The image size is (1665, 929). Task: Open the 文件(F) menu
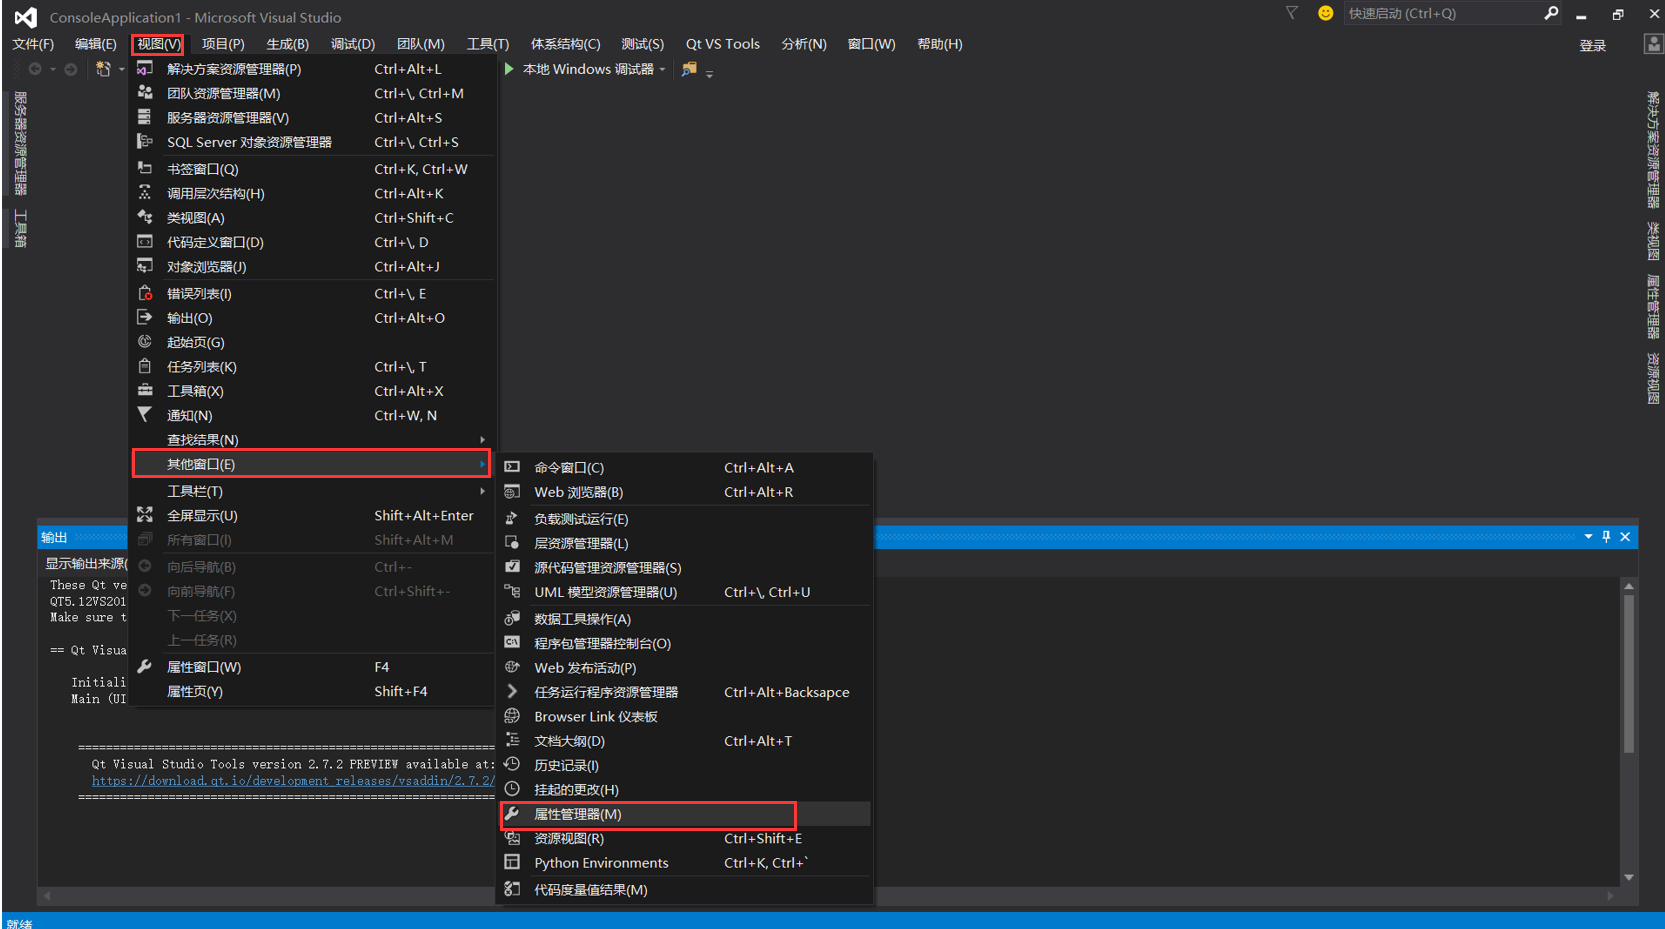point(33,44)
